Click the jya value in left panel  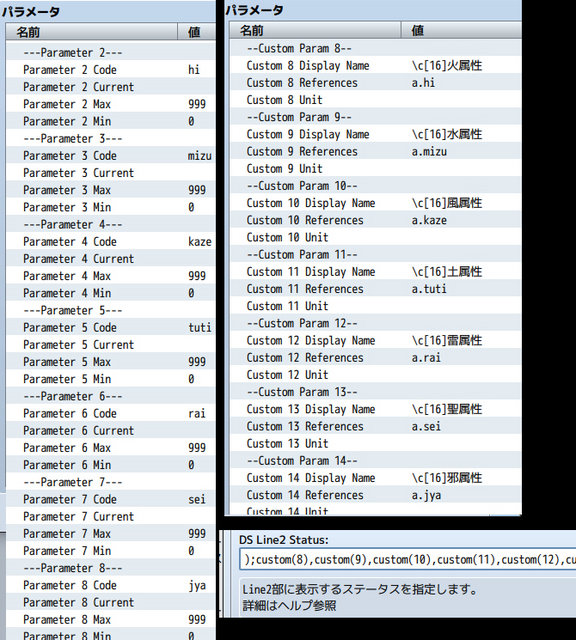tap(197, 586)
